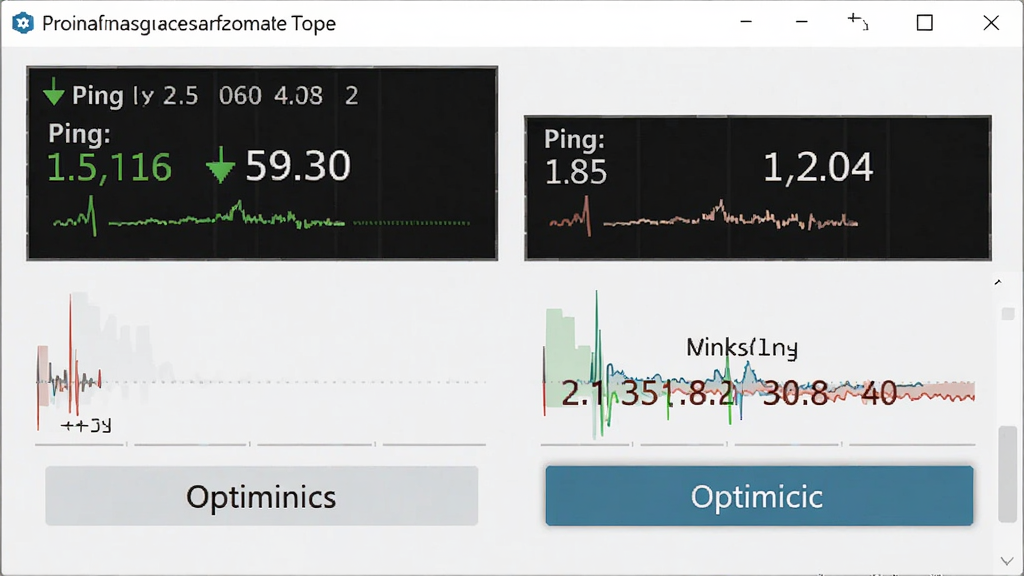Click the blue gear app icon in title bar
The height and width of the screenshot is (576, 1024).
pyautogui.click(x=23, y=24)
